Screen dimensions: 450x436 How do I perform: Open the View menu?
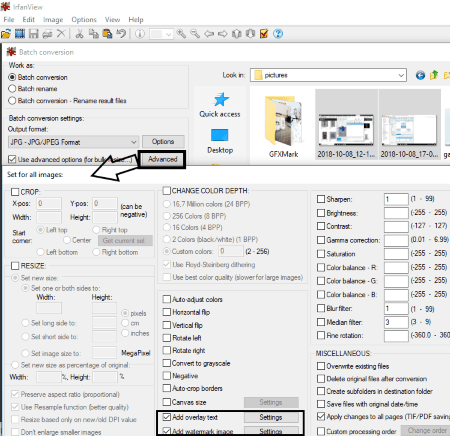coord(112,20)
